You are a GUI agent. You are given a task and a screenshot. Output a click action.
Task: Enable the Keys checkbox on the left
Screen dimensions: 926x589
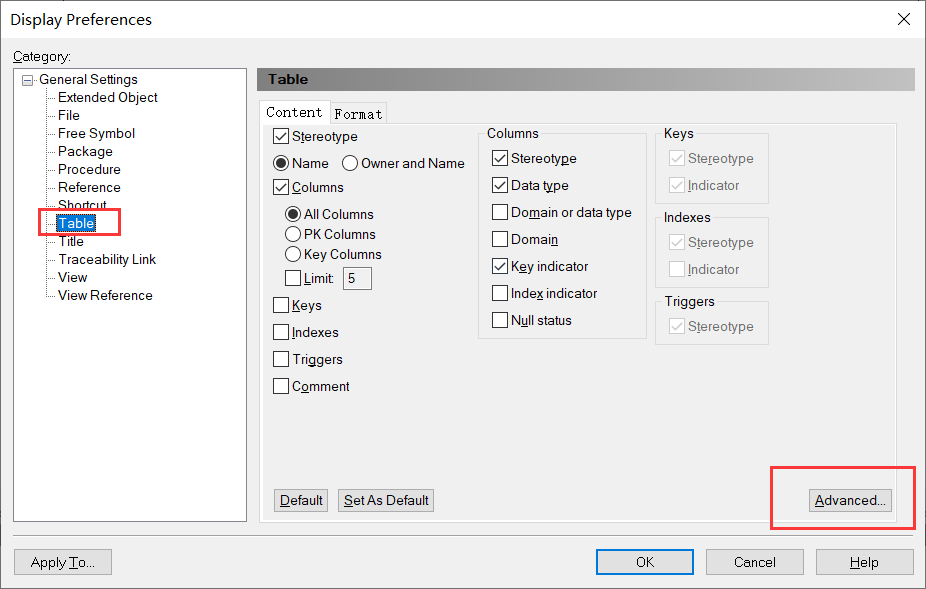[281, 305]
